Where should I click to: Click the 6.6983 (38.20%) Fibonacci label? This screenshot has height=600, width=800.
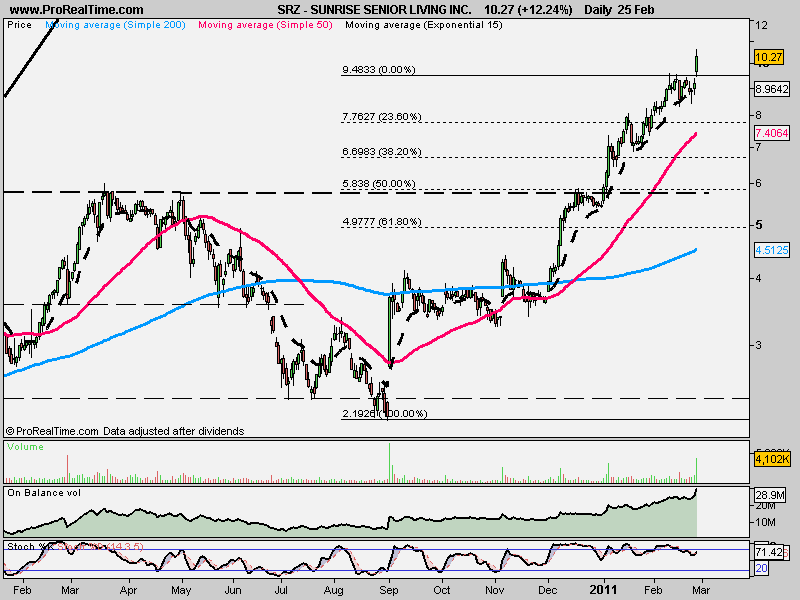click(x=382, y=152)
